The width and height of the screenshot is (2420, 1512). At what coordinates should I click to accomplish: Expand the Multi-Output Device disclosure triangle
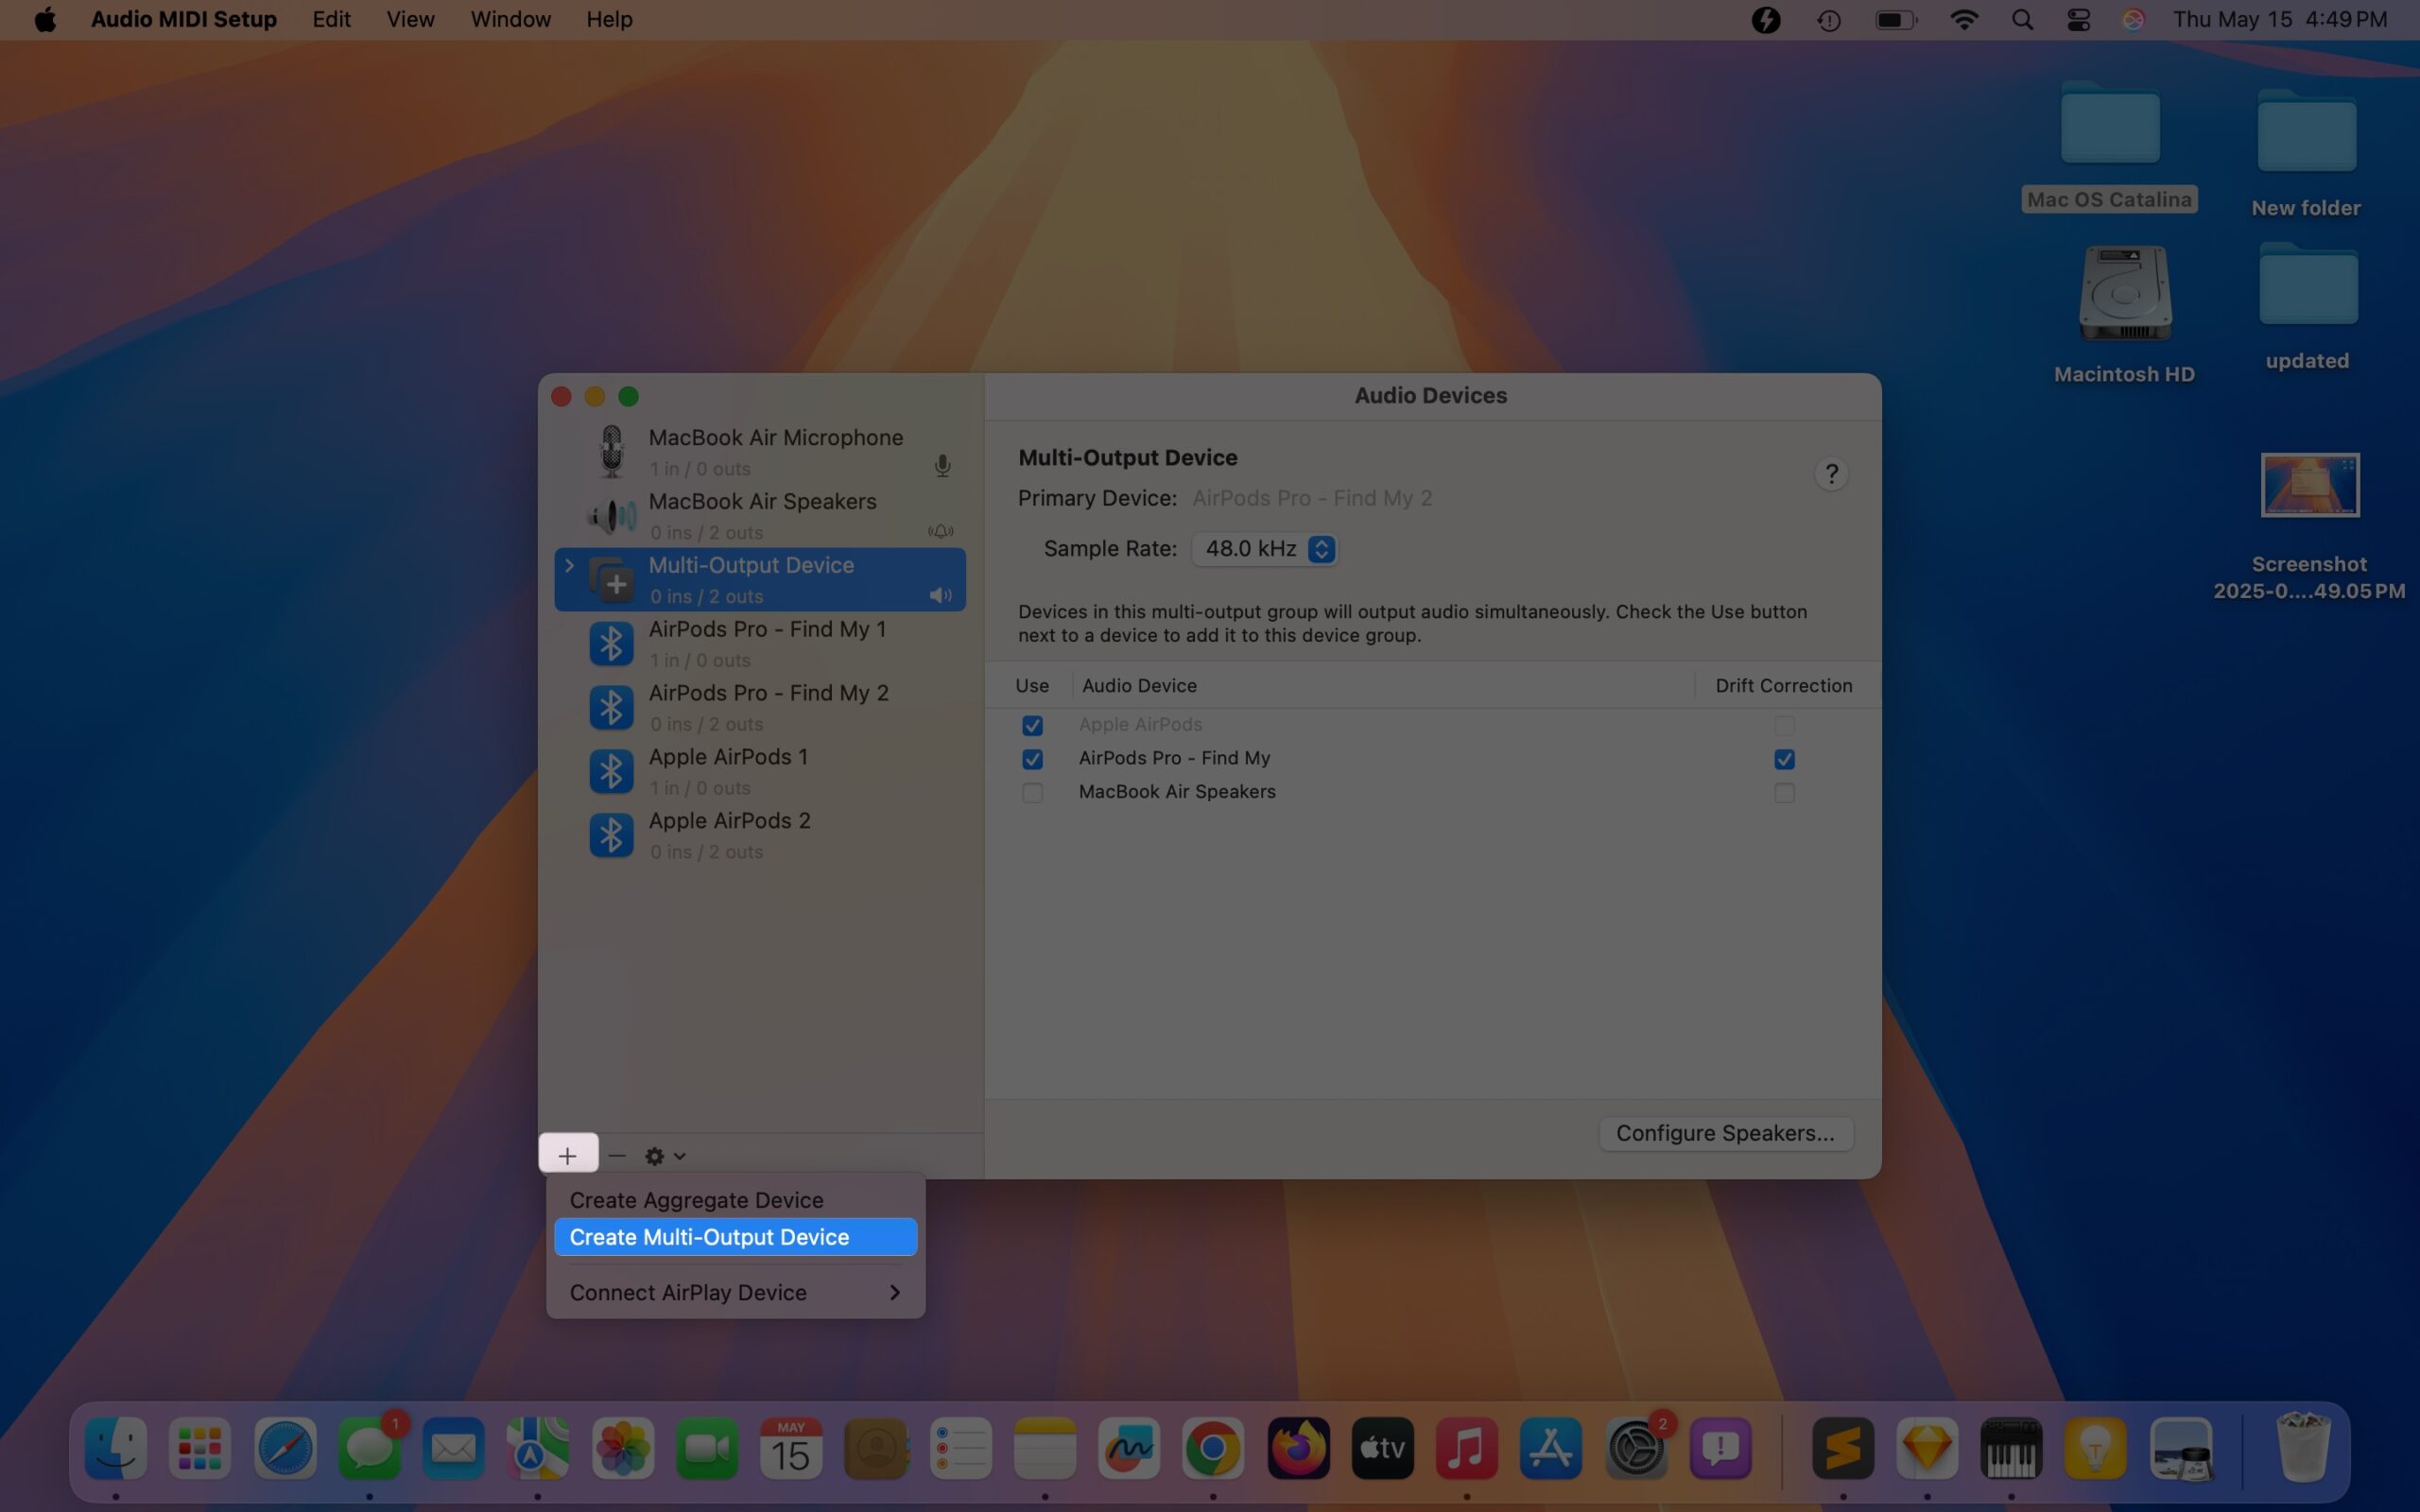(568, 565)
